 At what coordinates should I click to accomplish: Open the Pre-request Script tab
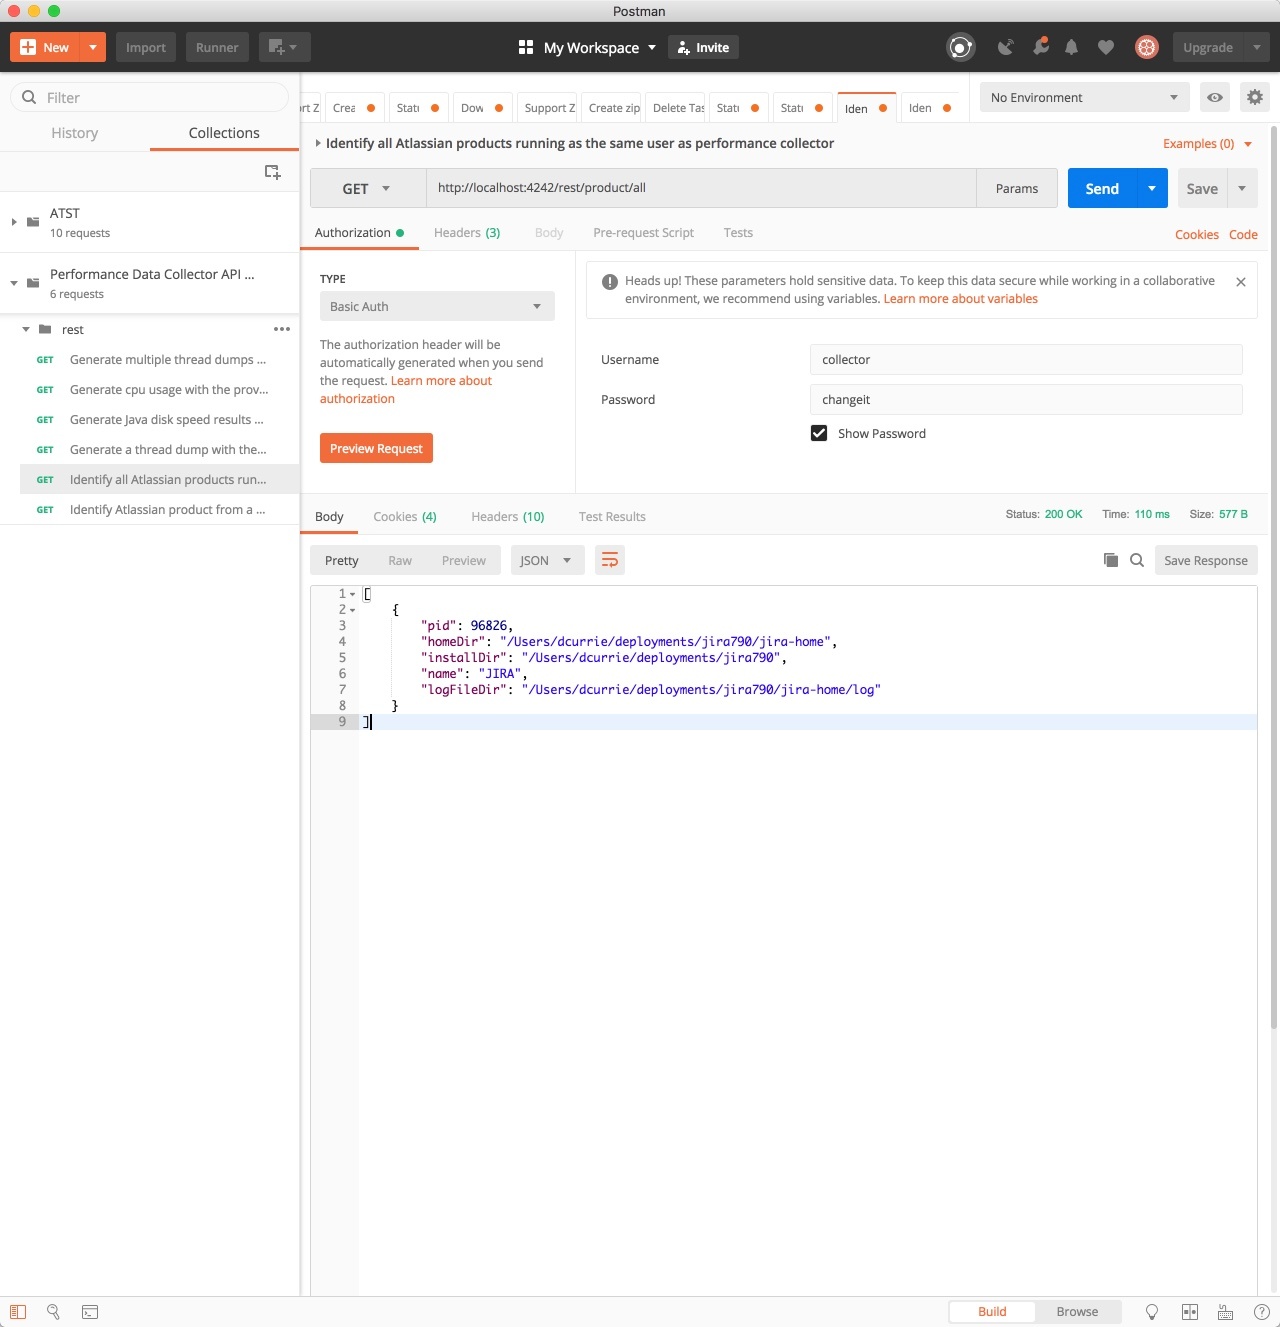click(643, 232)
